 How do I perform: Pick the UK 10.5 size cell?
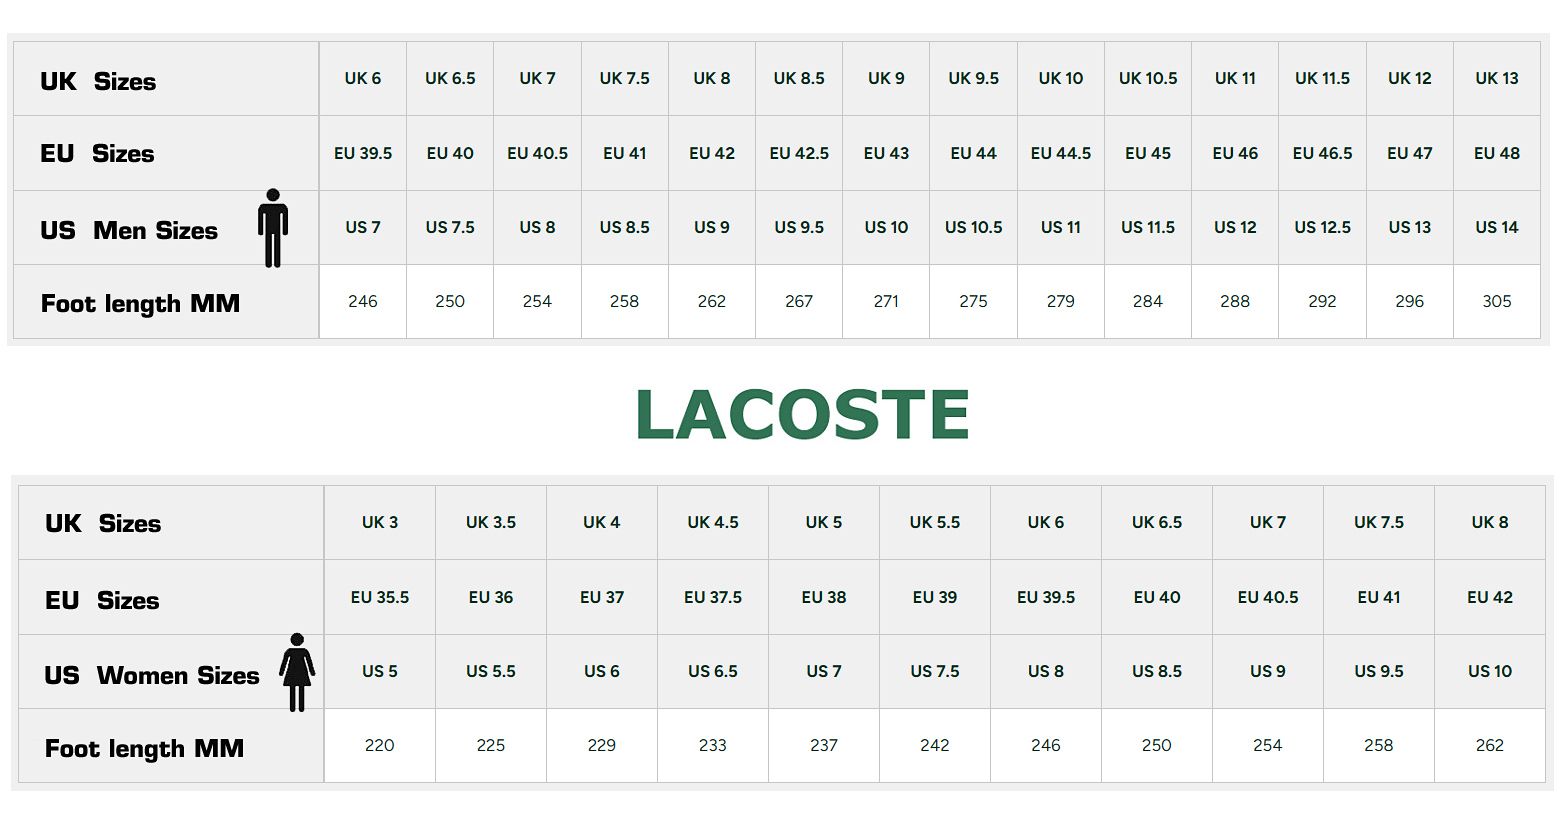pos(1148,78)
